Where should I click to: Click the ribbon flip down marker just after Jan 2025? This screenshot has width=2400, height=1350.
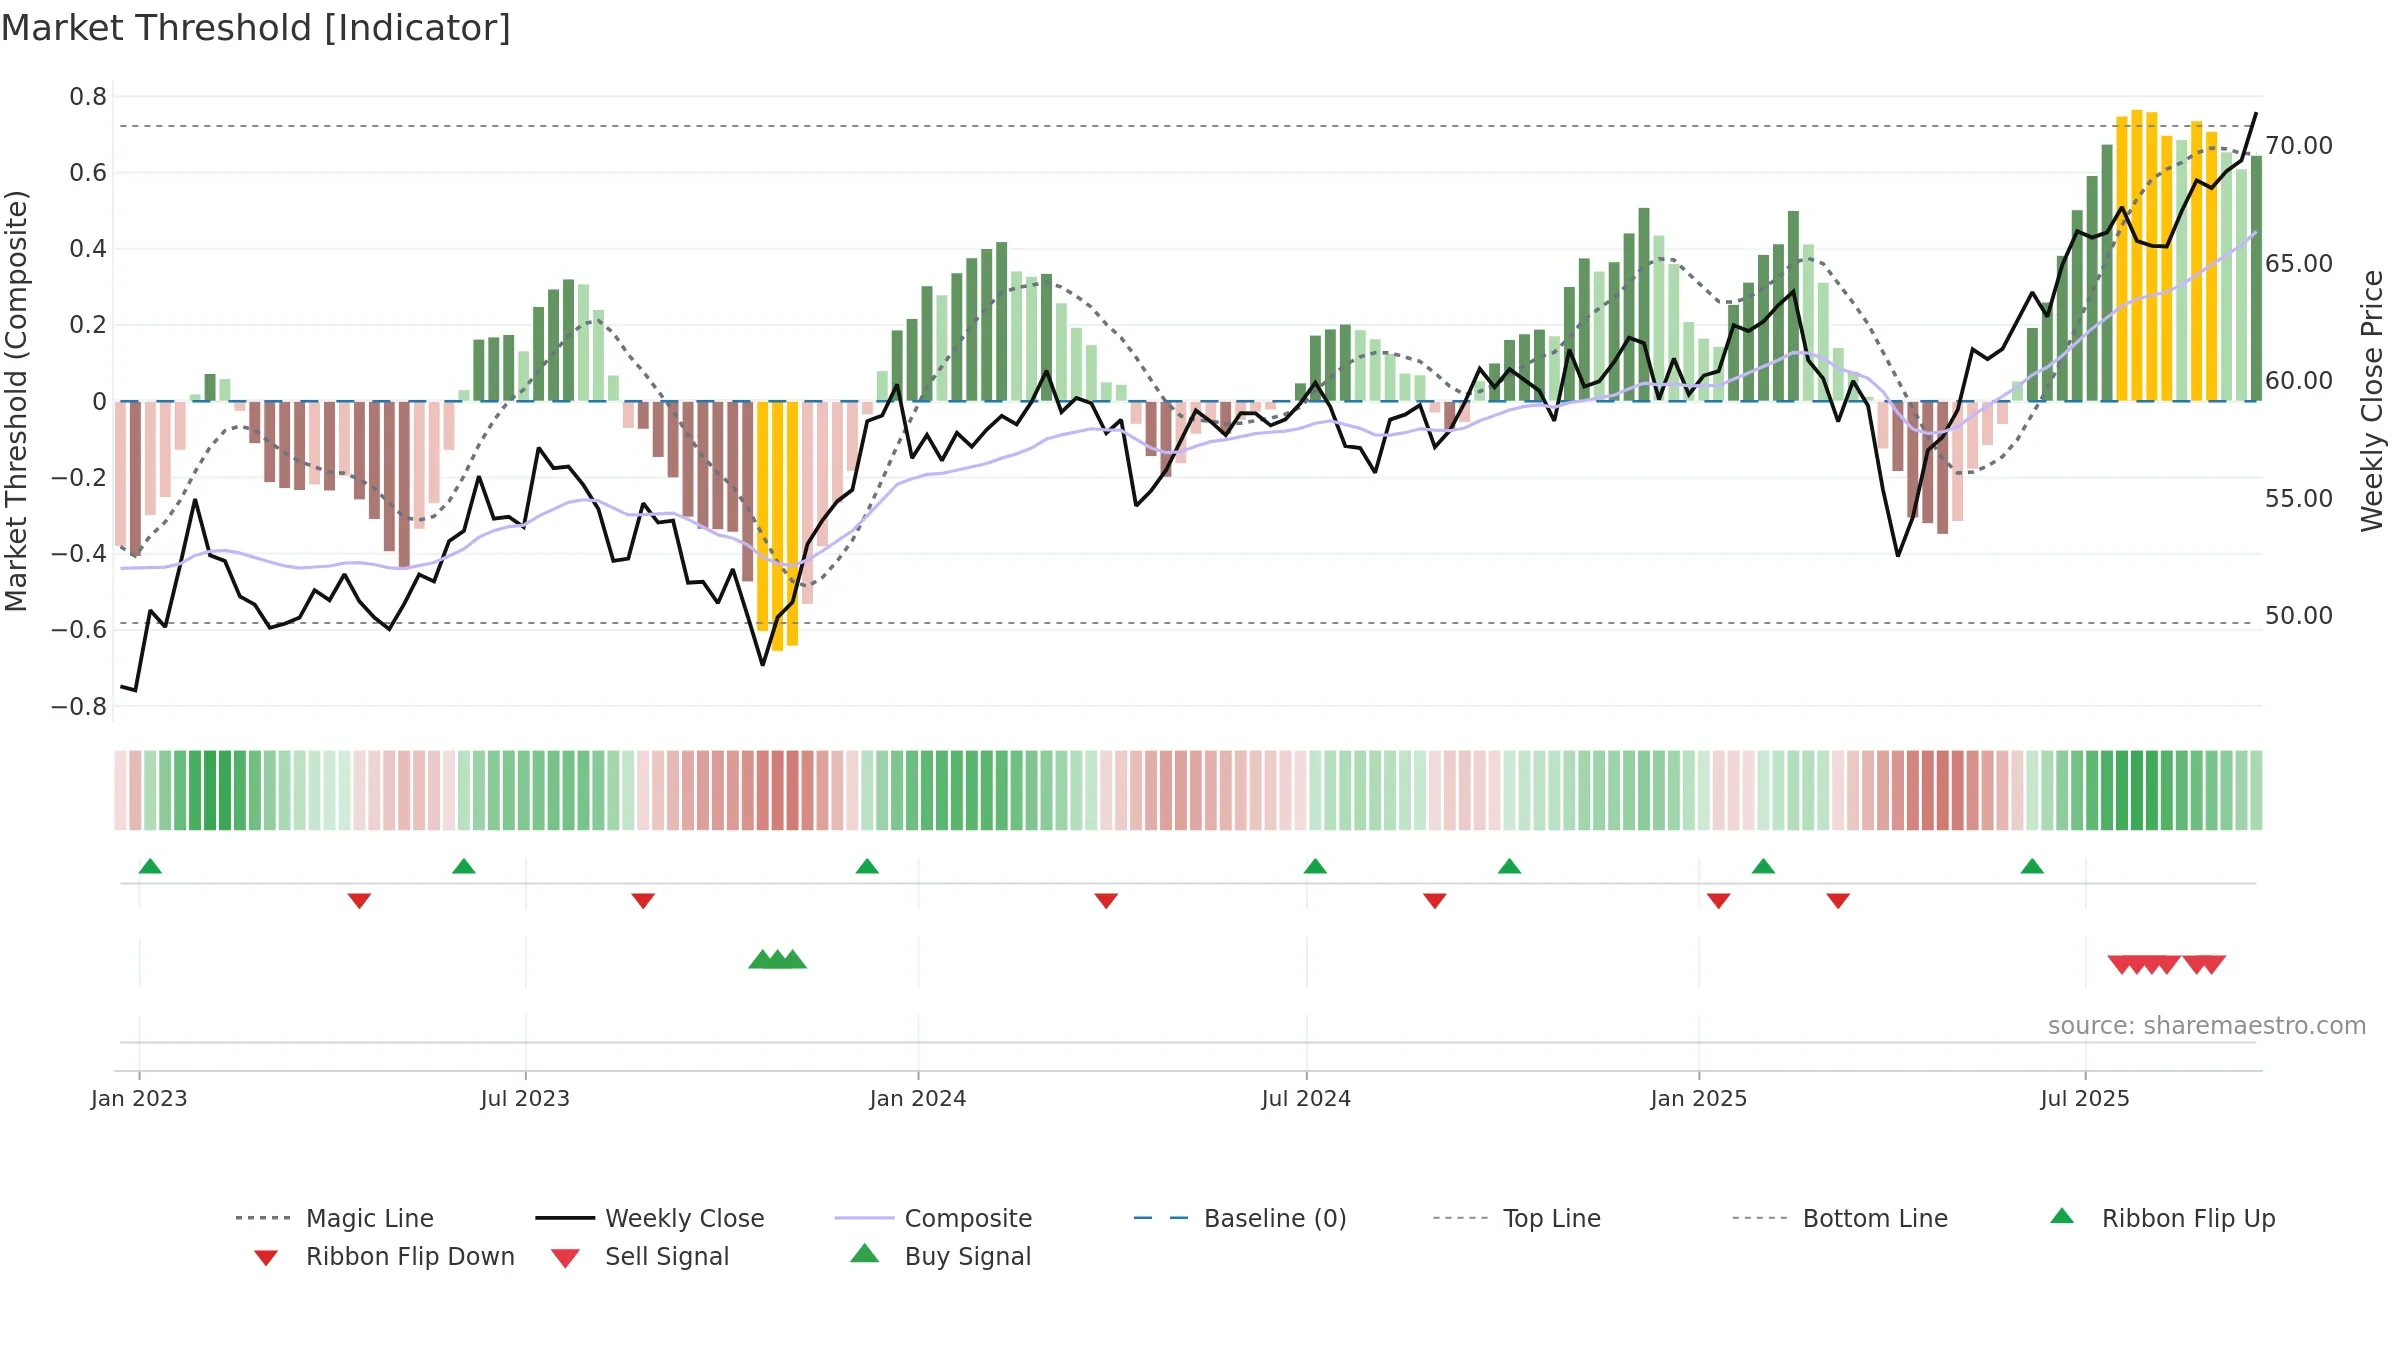pos(1719,901)
